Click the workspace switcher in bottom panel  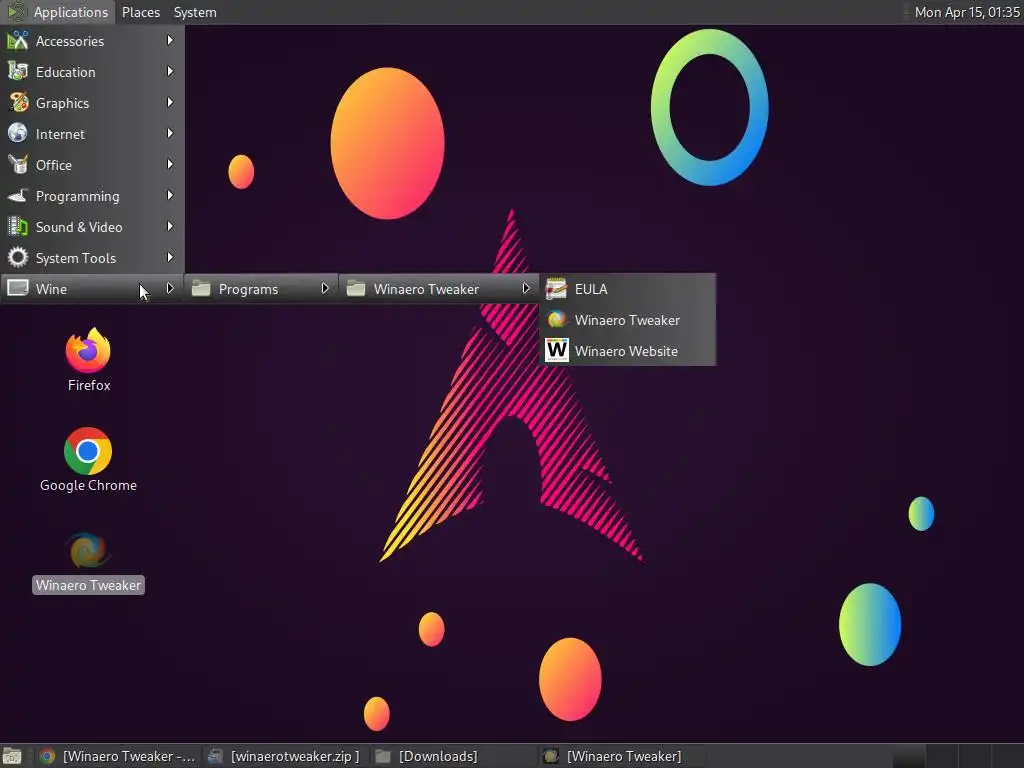958,756
